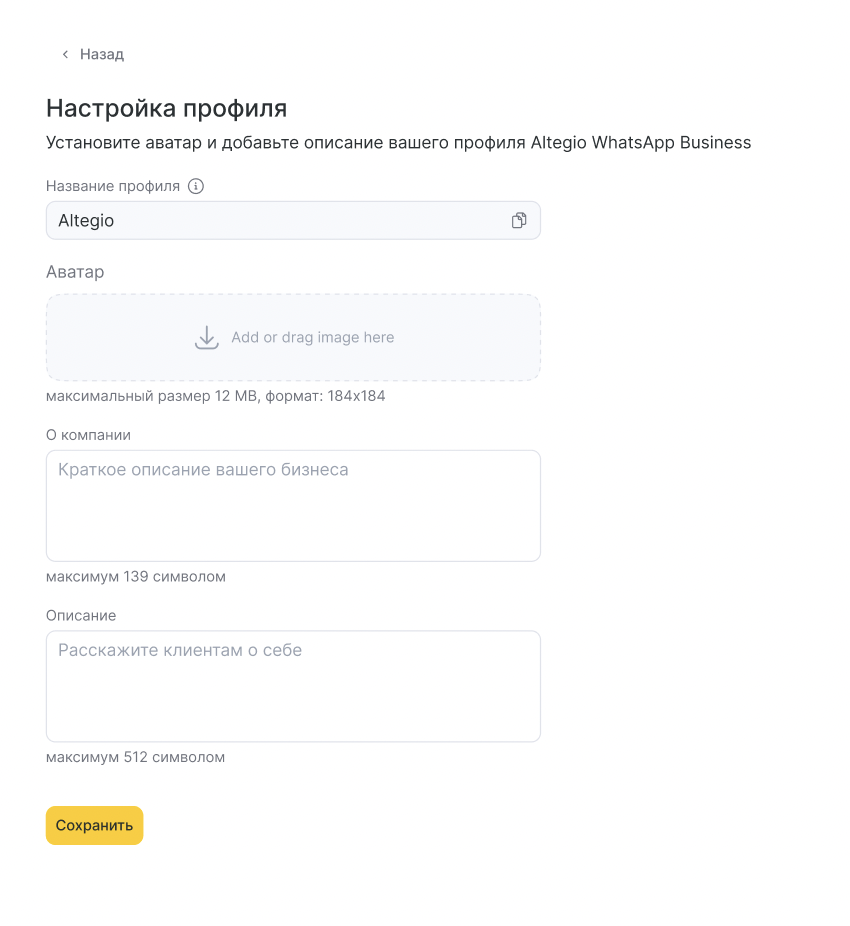Click the Настройка профиля page heading
This screenshot has height=926, width=850.
tap(166, 108)
